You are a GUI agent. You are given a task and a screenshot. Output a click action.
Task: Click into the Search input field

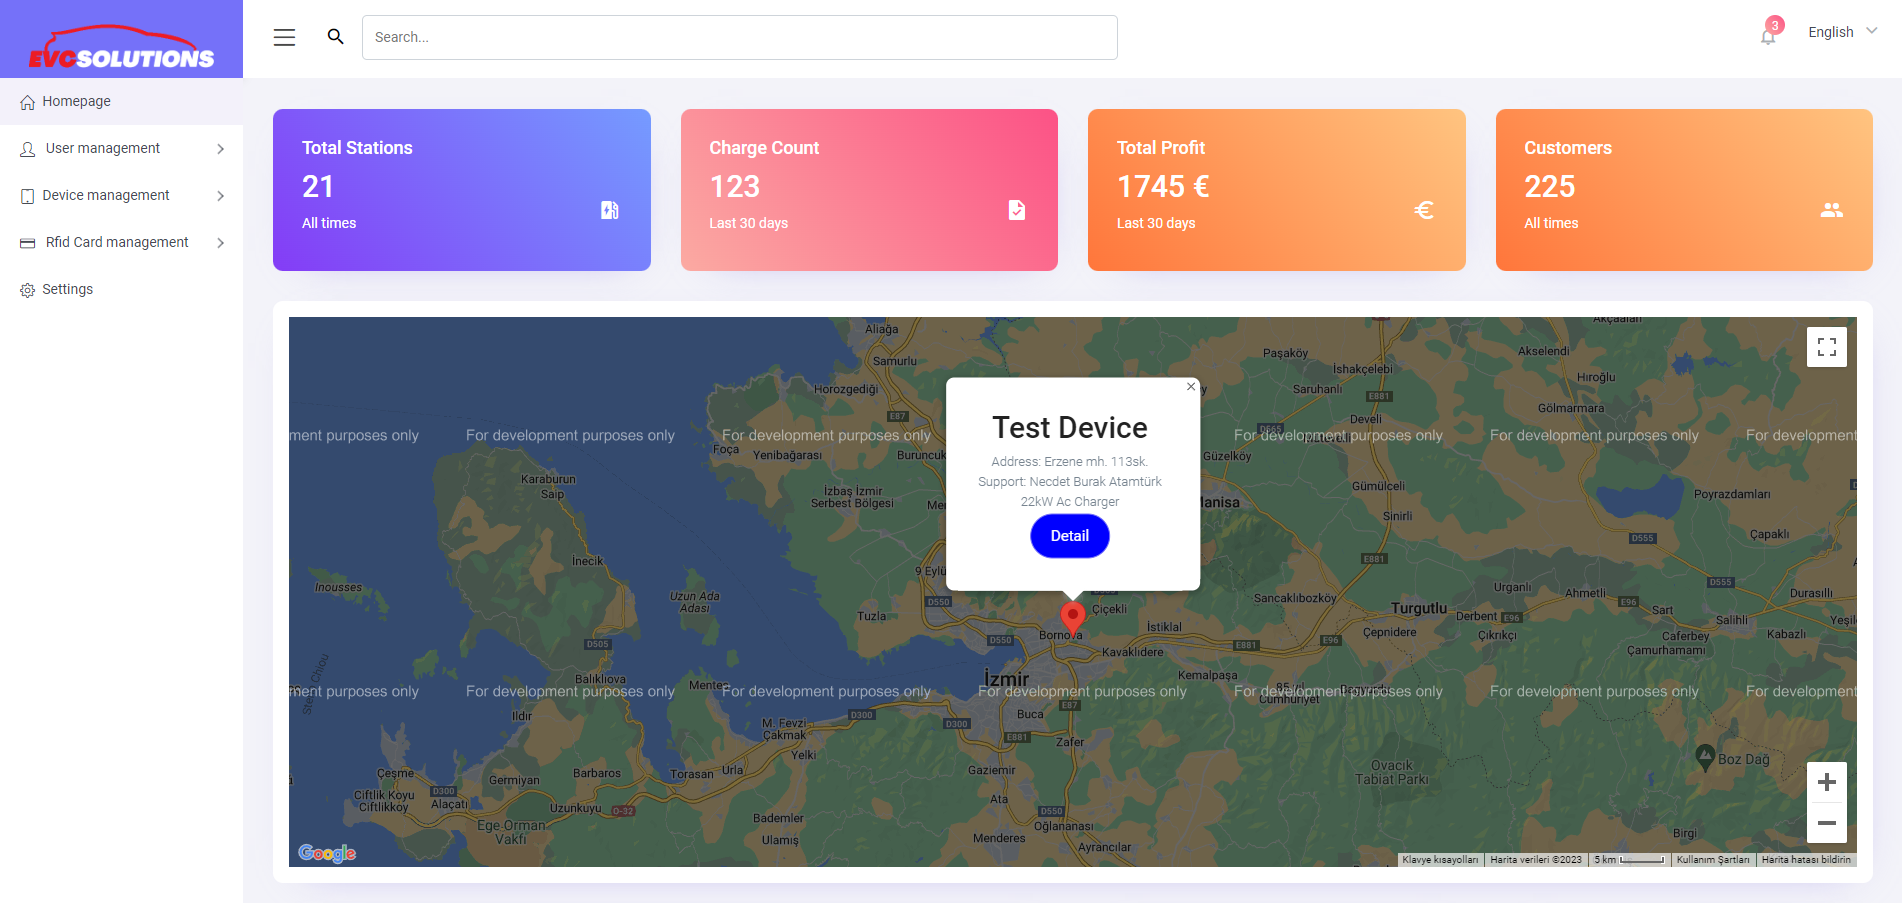(x=739, y=37)
